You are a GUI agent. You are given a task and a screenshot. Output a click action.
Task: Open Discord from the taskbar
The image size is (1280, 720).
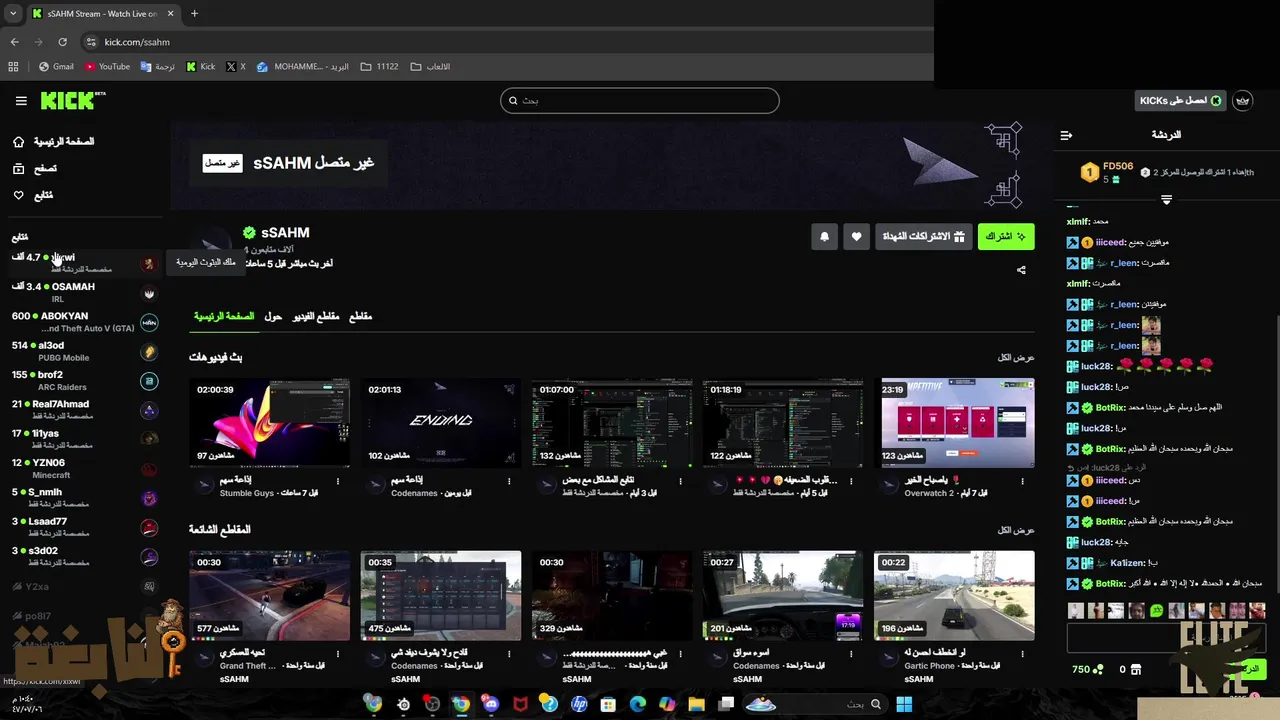tap(490, 704)
